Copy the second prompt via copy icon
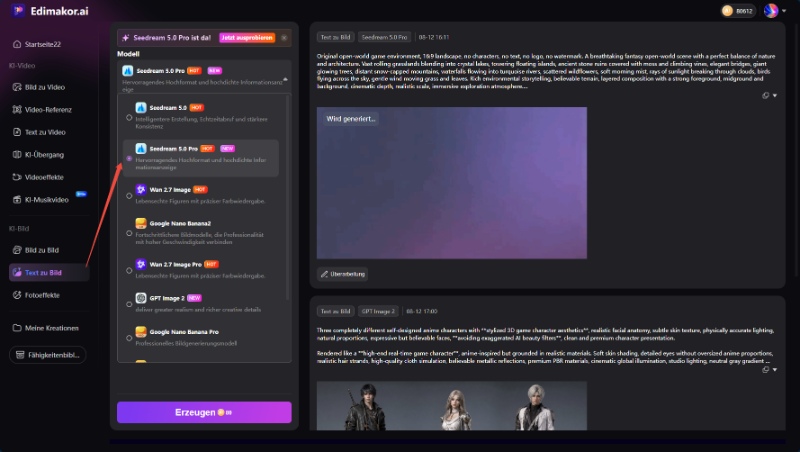 pyautogui.click(x=765, y=369)
